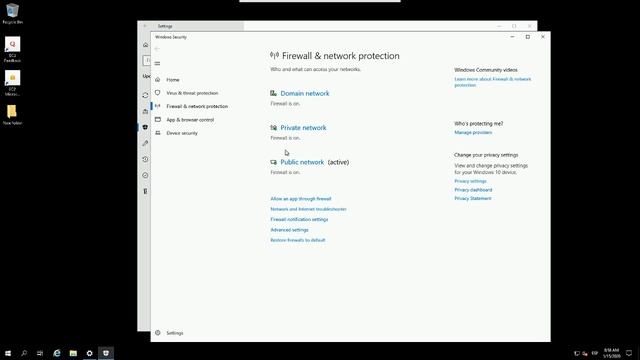Click the system tray clock
The width and height of the screenshot is (640, 360).
tap(611, 353)
